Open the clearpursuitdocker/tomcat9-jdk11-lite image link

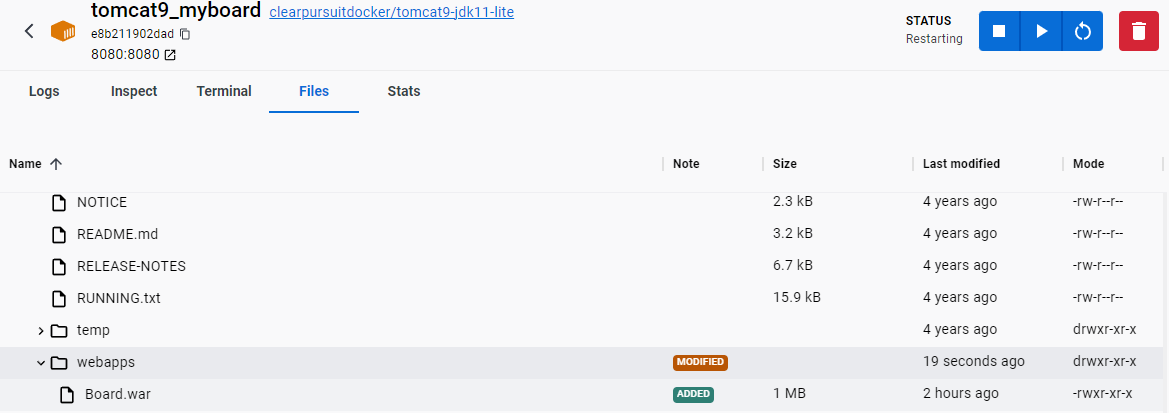click(391, 13)
